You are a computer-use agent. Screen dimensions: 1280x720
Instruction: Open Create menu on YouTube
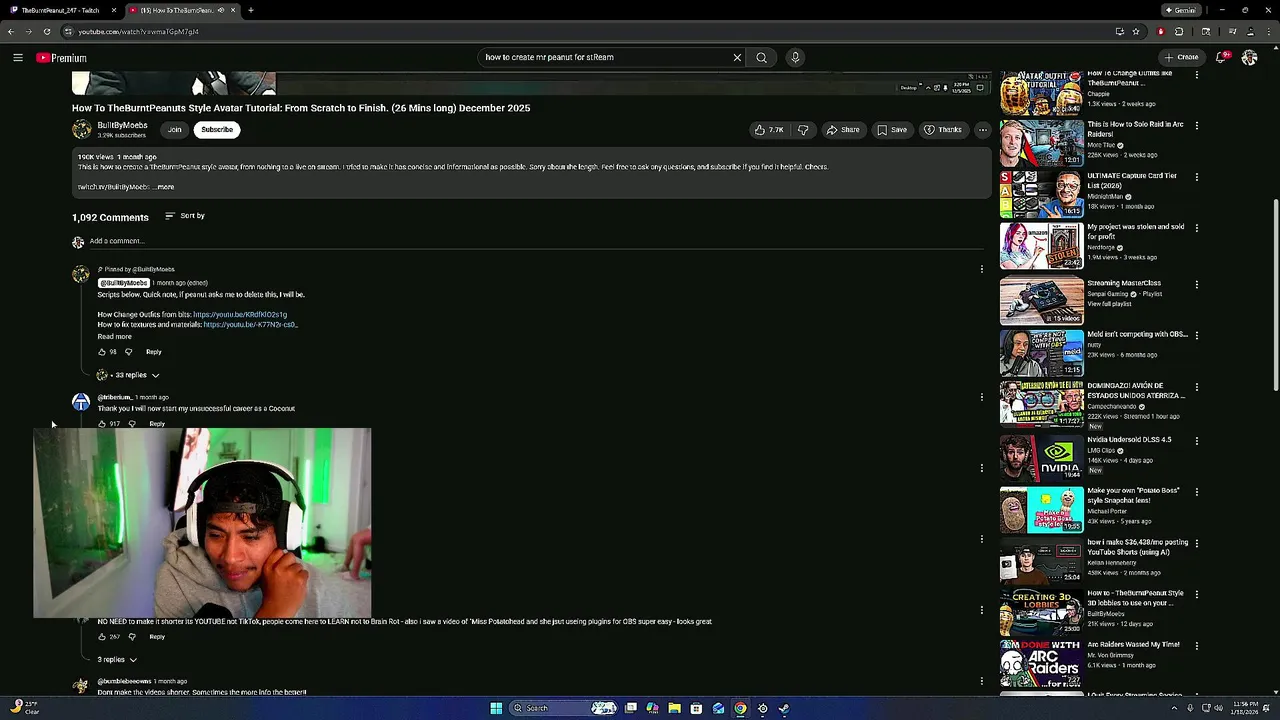pos(1181,58)
